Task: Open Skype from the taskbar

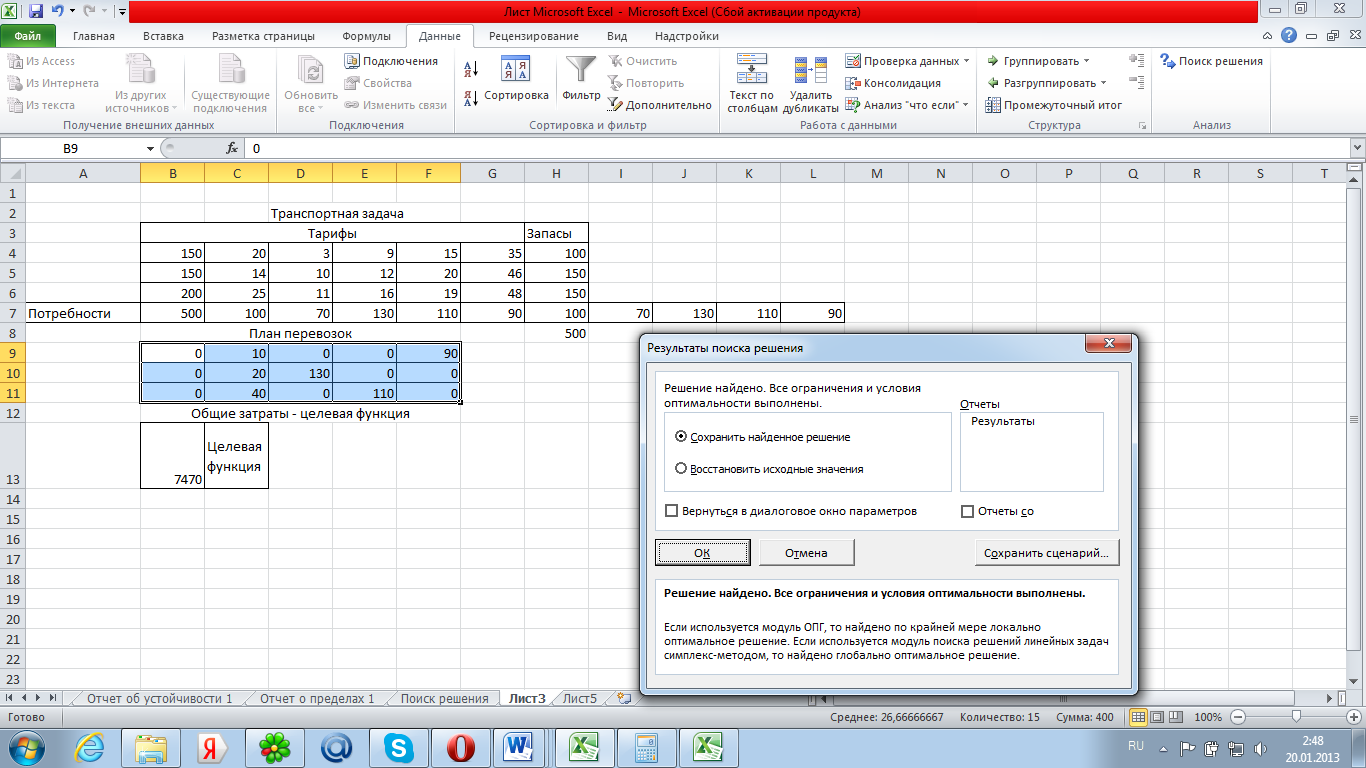Action: click(399, 747)
